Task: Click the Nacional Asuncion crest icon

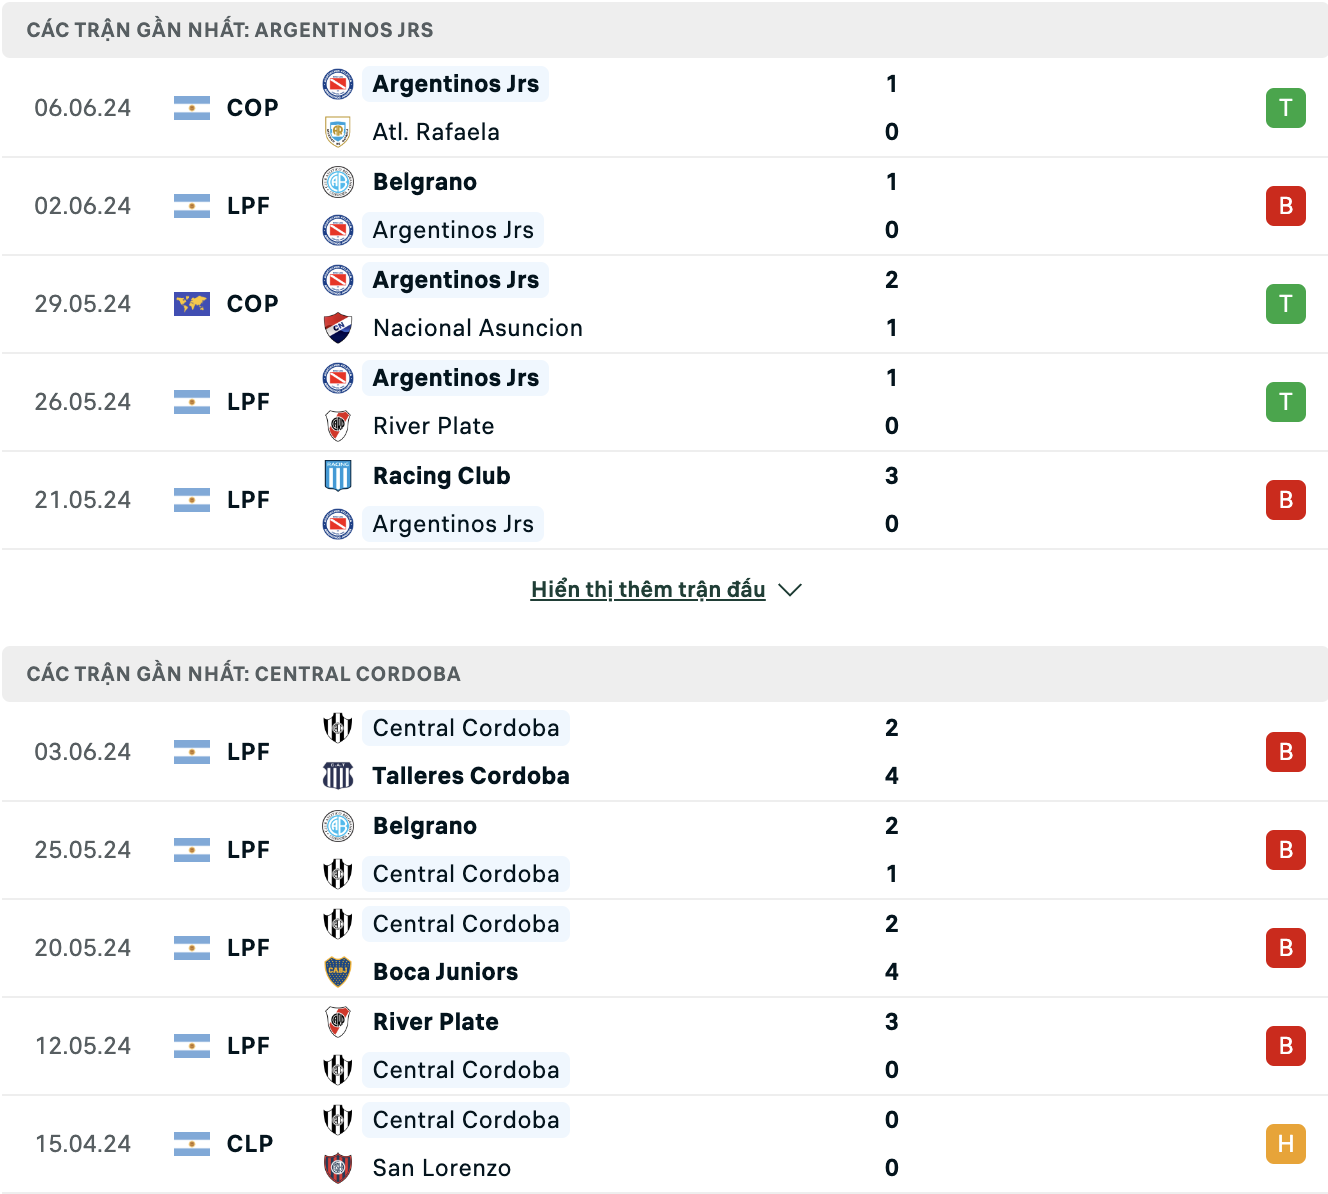Action: (x=338, y=328)
